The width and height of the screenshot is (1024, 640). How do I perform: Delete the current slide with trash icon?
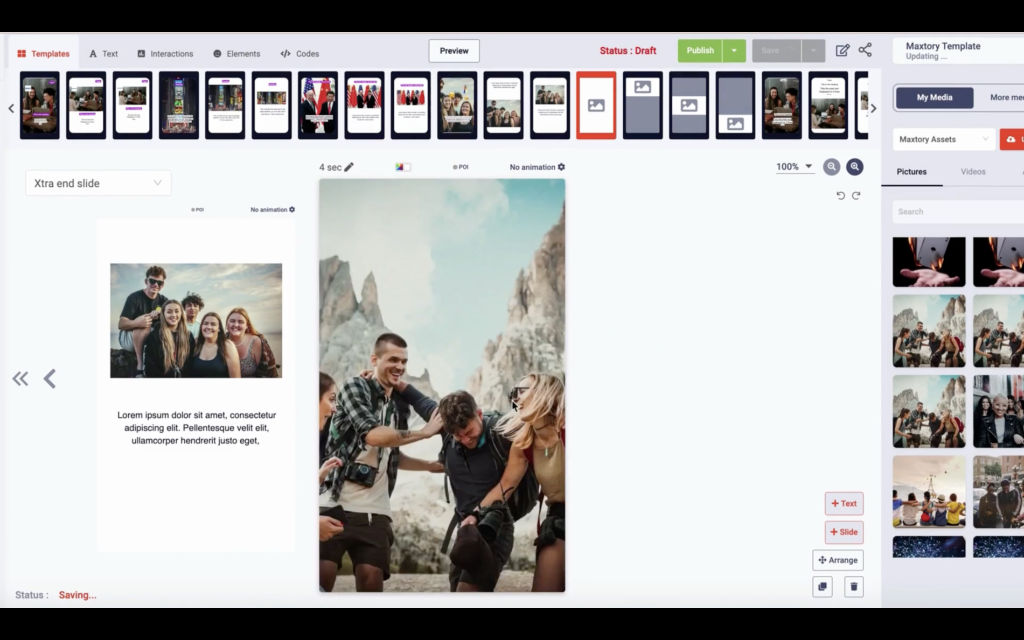coord(854,586)
